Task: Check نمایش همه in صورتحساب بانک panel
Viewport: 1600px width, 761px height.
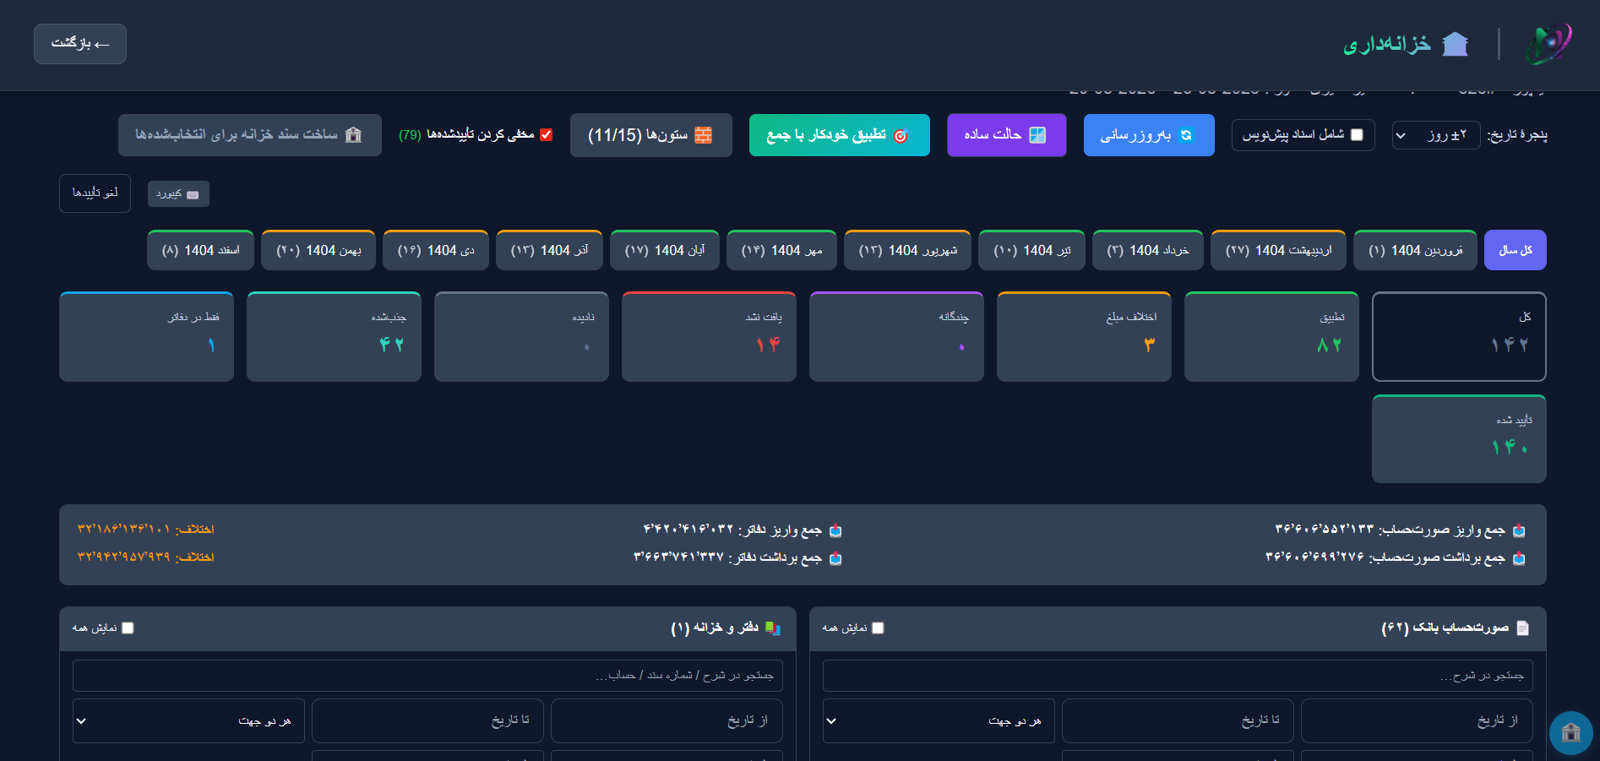Action: 878,628
